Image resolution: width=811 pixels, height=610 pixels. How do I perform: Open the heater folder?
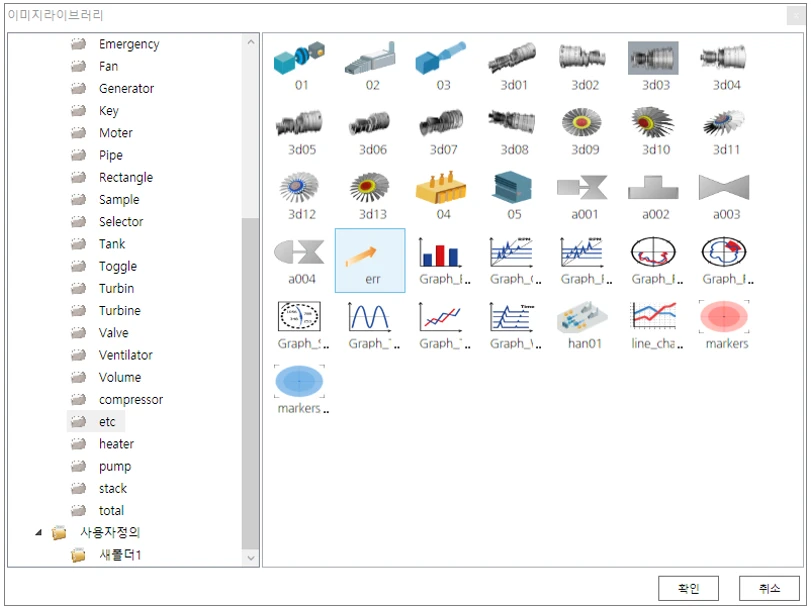pyautogui.click(x=116, y=444)
